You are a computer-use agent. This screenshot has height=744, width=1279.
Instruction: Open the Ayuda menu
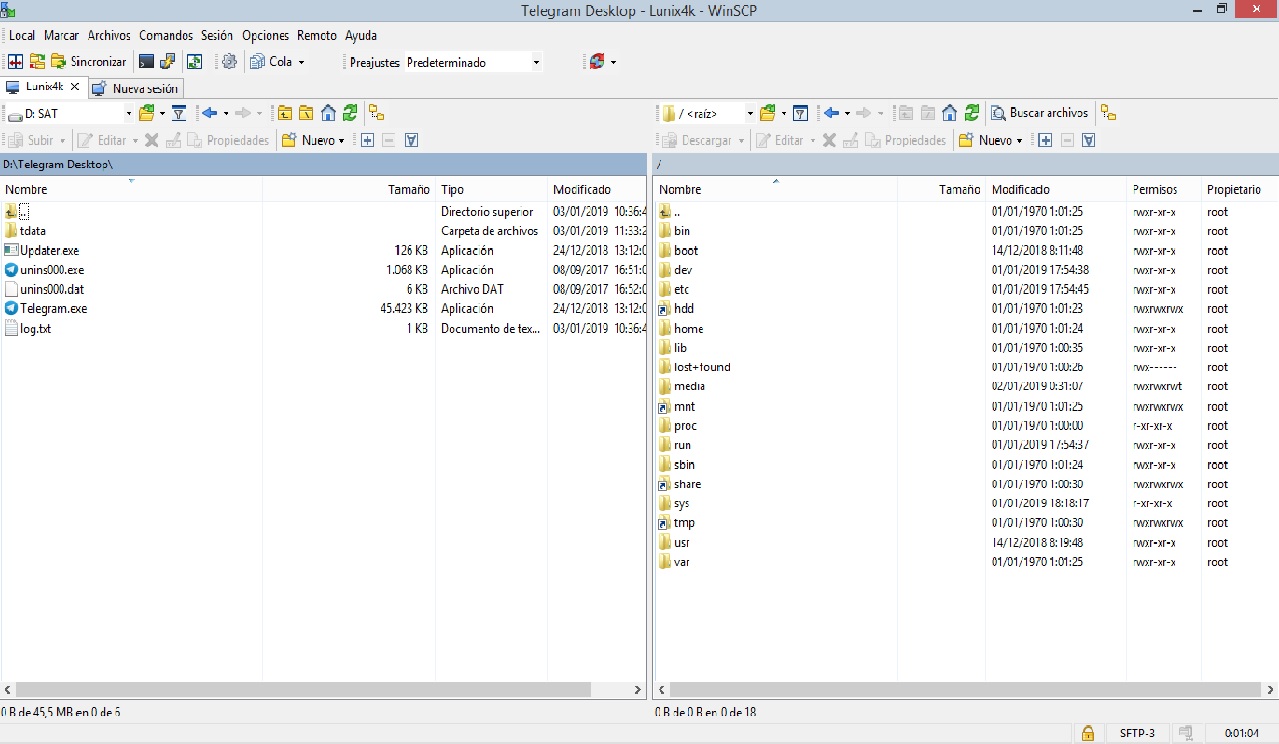coord(361,35)
